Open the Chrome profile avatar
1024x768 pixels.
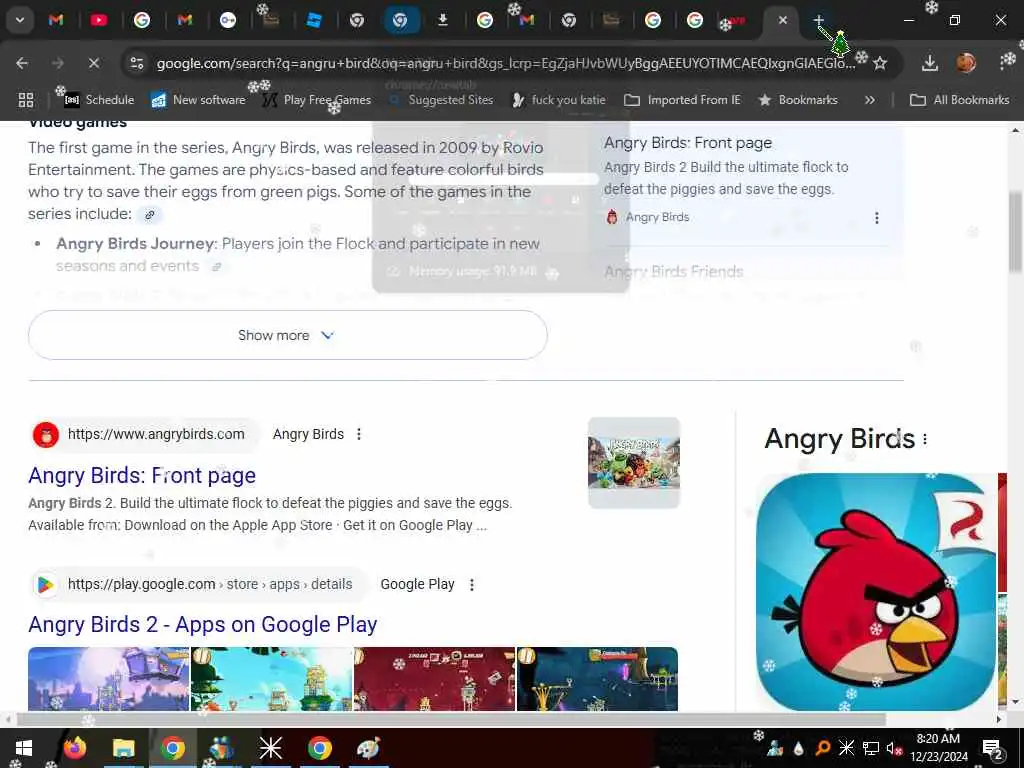pos(966,63)
